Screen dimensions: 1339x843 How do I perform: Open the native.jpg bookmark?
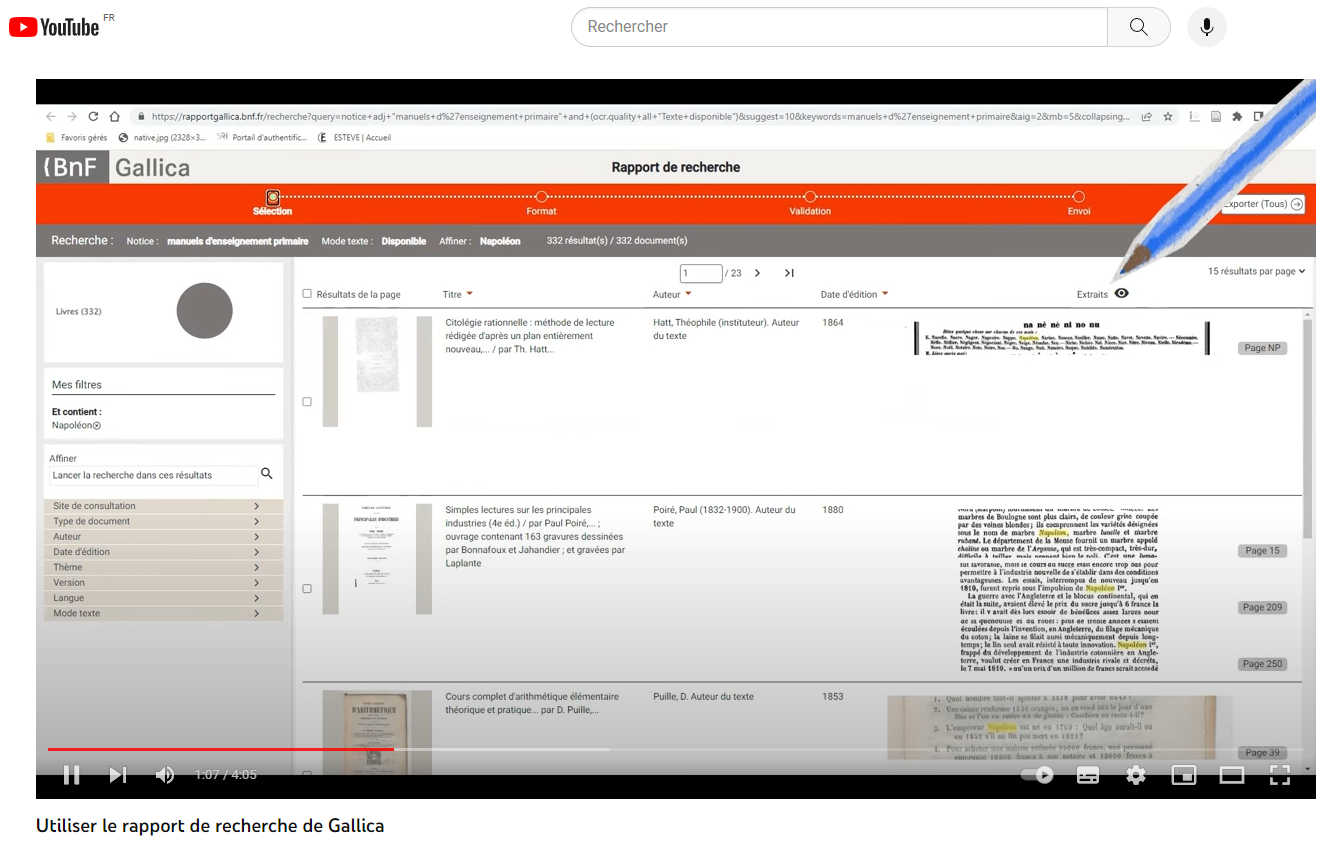click(x=162, y=138)
